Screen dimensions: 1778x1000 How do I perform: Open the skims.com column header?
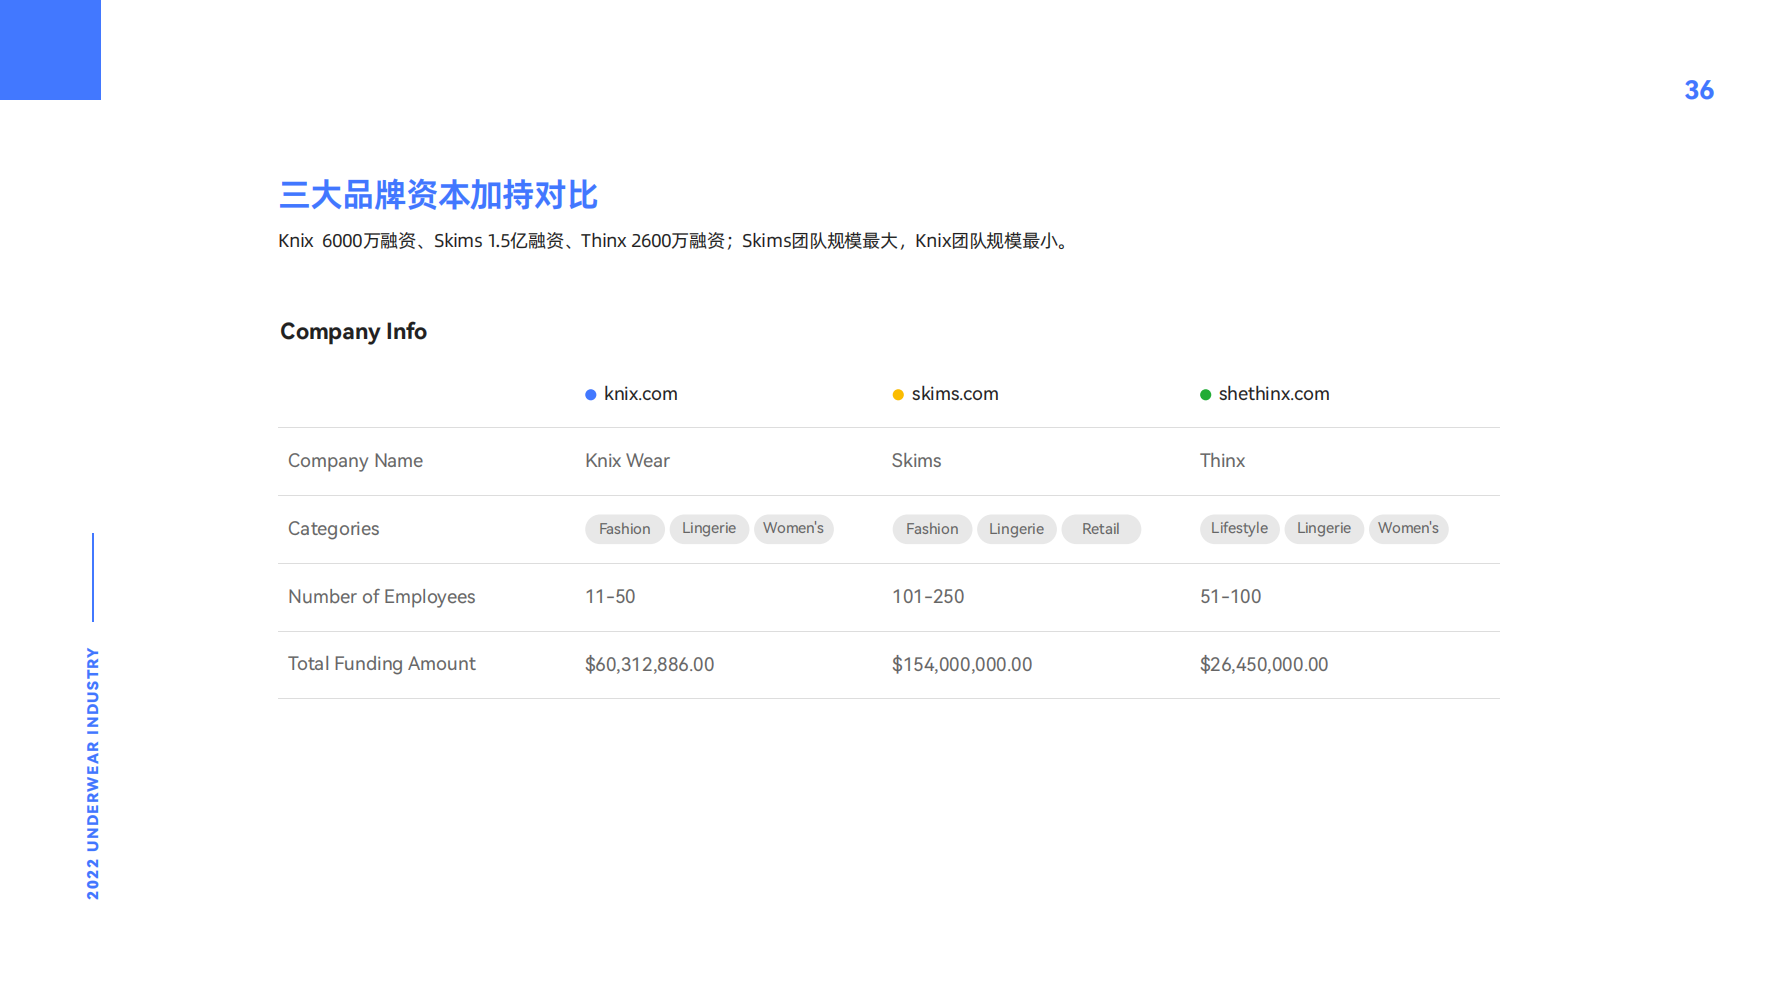[955, 394]
